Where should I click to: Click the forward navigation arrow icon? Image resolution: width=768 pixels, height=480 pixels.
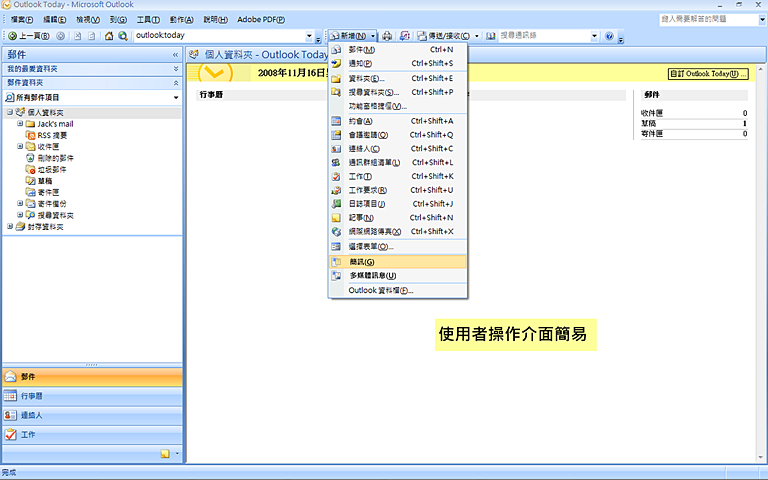60,36
